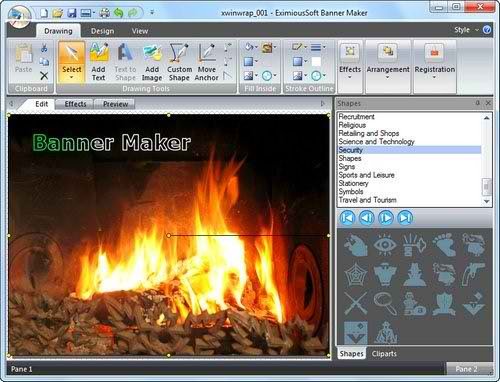500x382 pixels.
Task: Go to first page of shapes
Action: coord(347,218)
